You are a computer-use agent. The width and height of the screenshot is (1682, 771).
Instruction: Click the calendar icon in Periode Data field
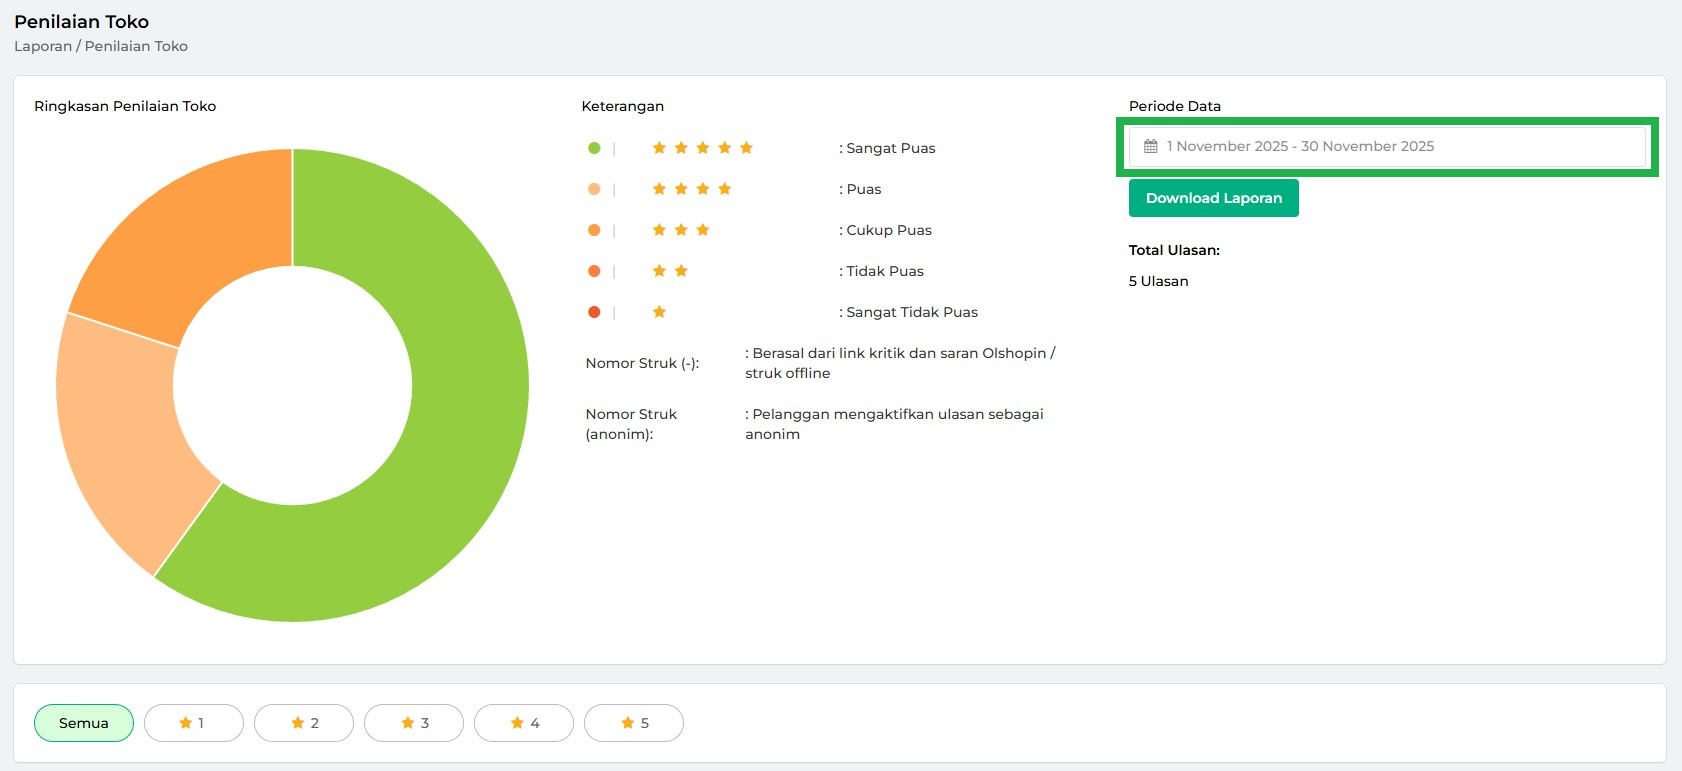pyautogui.click(x=1150, y=146)
